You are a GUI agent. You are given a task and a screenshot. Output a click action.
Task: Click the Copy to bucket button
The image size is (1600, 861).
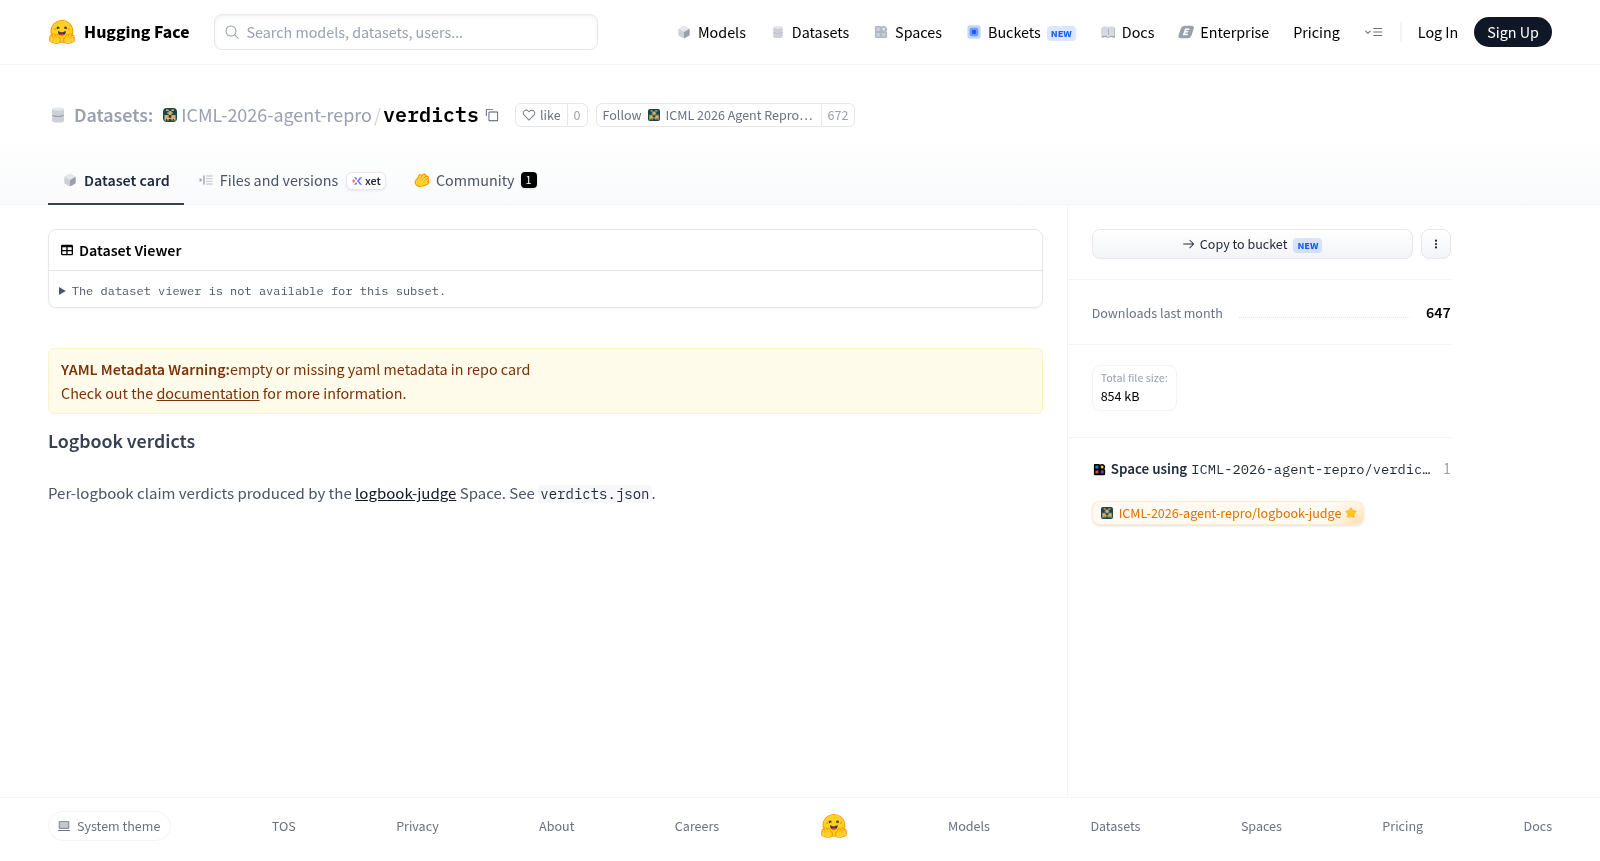[x=1252, y=244]
